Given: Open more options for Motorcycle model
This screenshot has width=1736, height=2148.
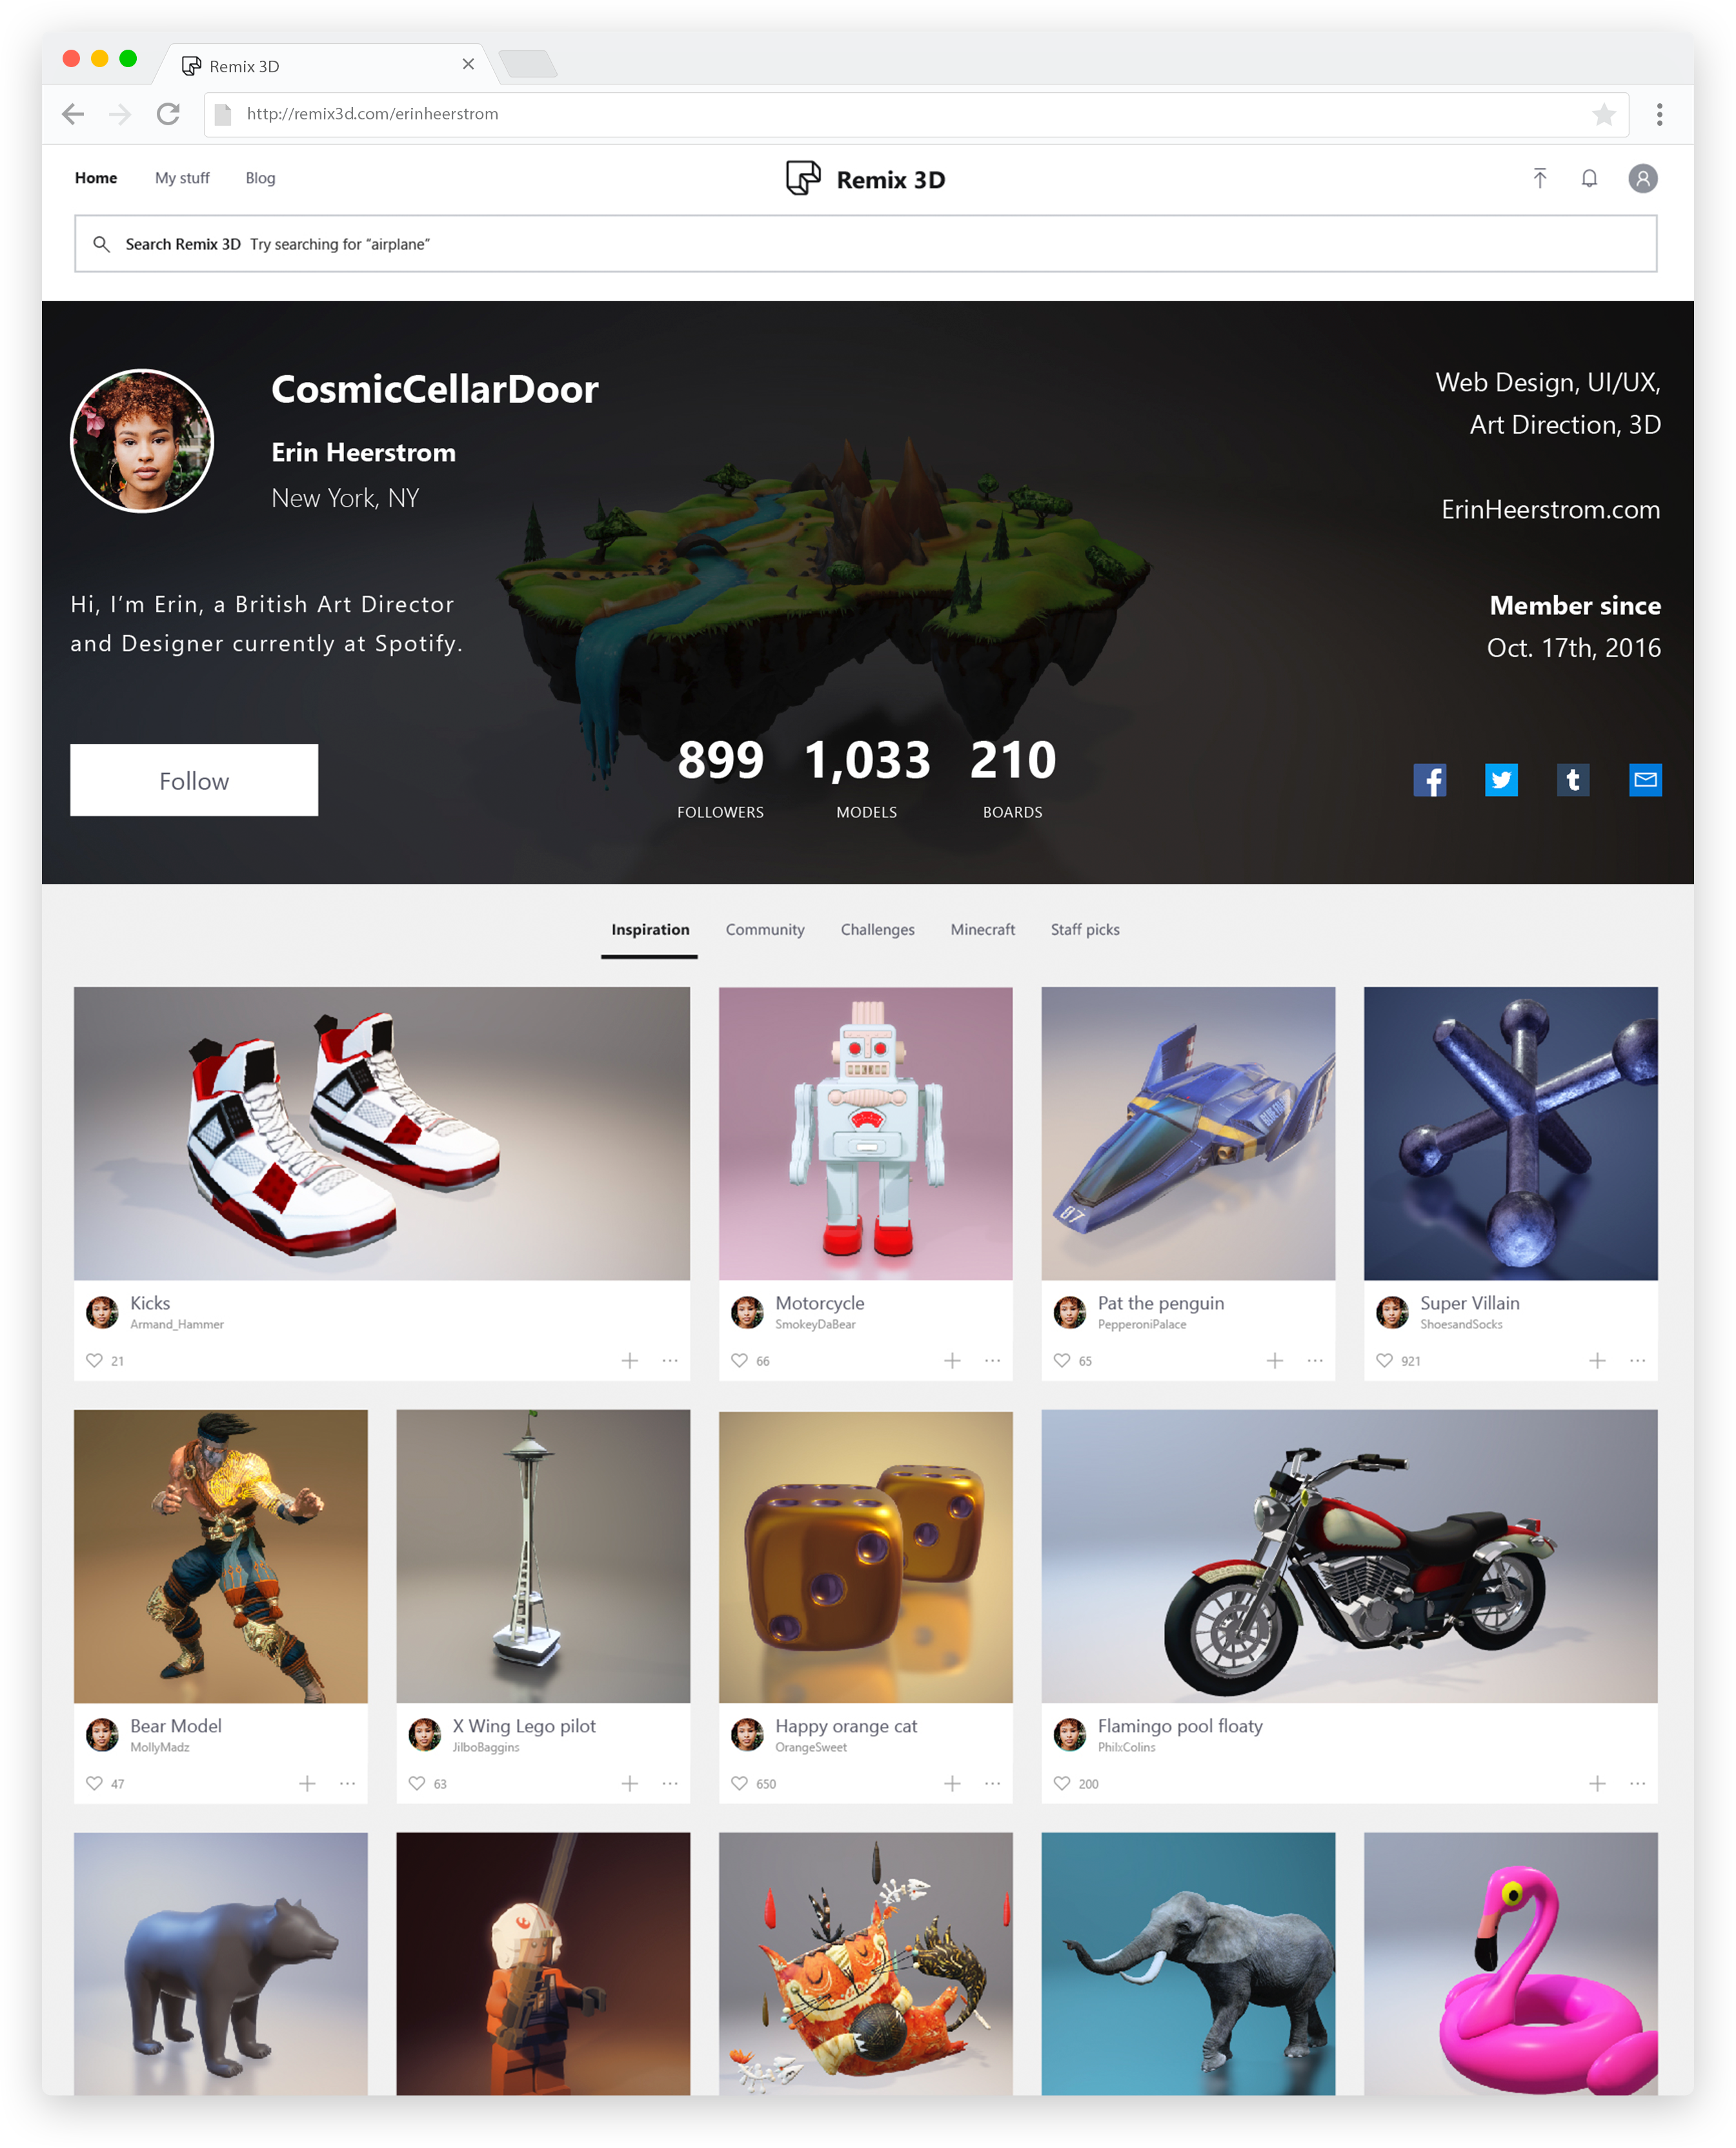Looking at the screenshot, I should tap(992, 1360).
